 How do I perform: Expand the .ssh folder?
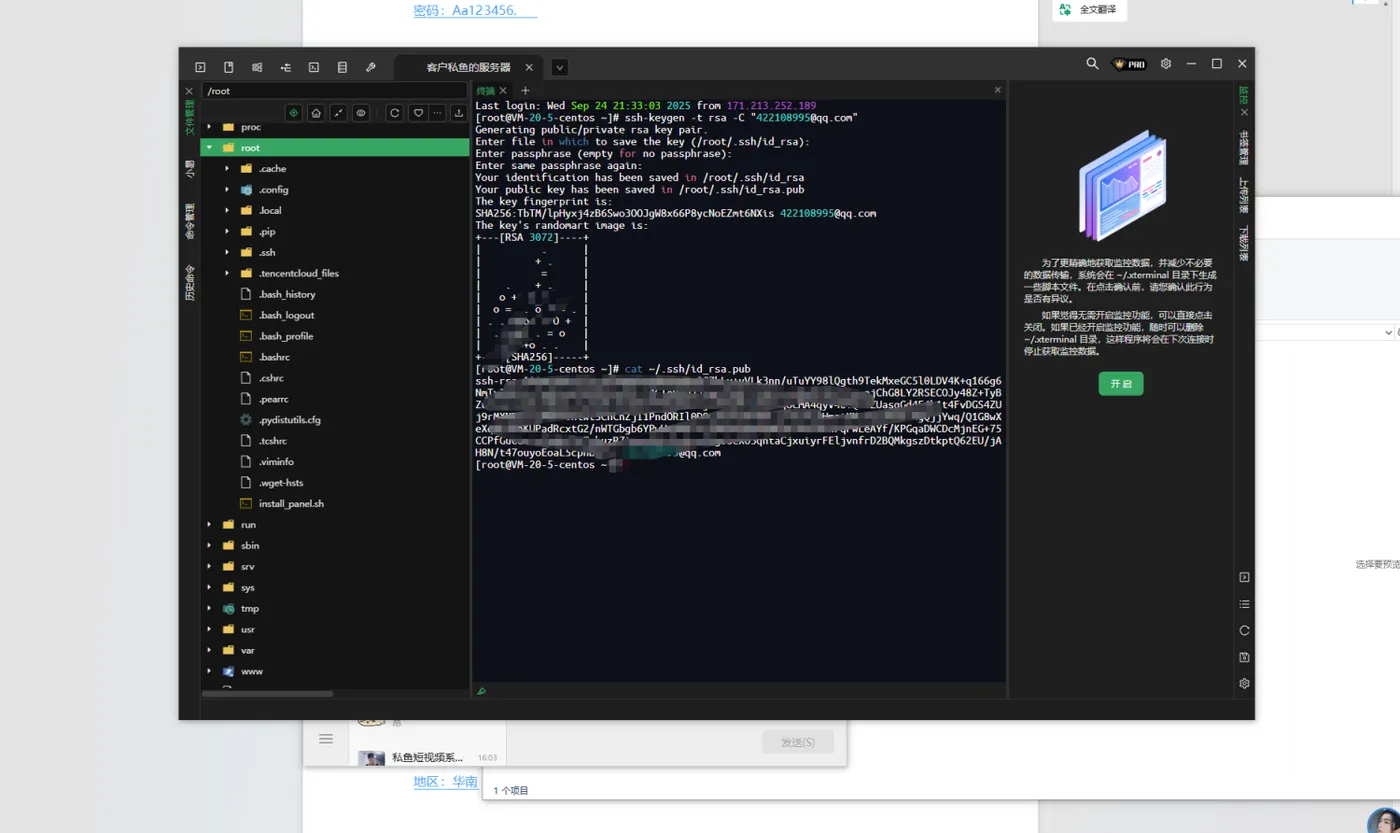(x=227, y=252)
